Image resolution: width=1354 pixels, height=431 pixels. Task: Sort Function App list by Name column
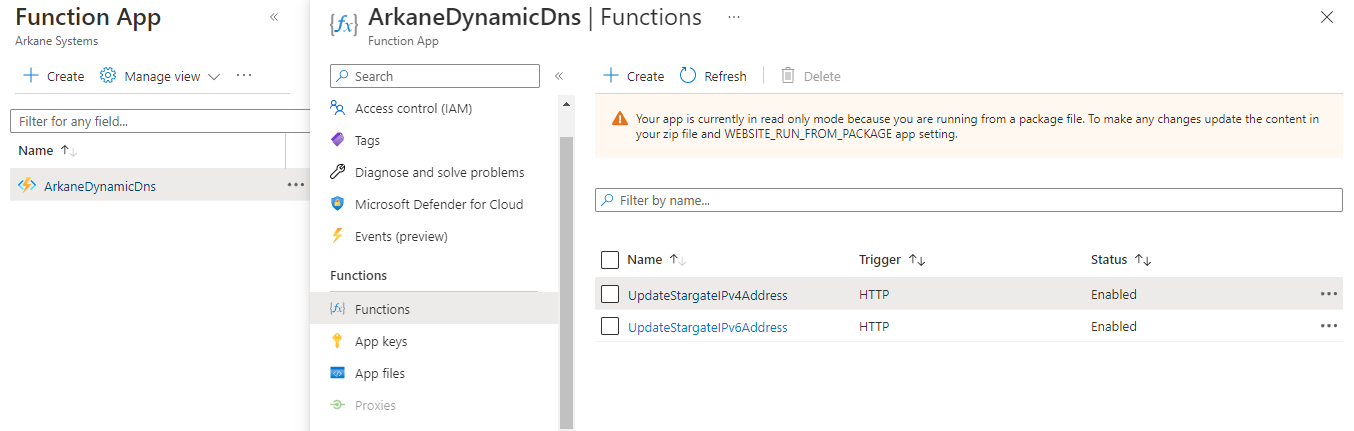coord(48,150)
